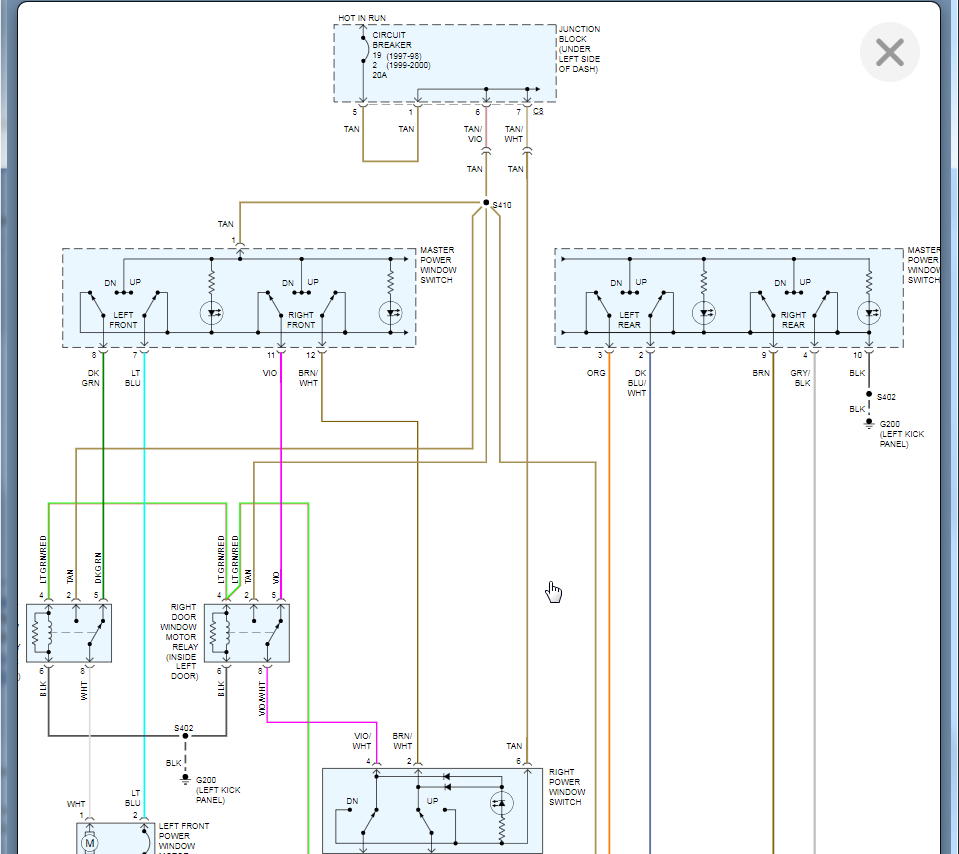Click the DK BLU/WHT wire label
Screen dimensions: 959x854
point(638,383)
